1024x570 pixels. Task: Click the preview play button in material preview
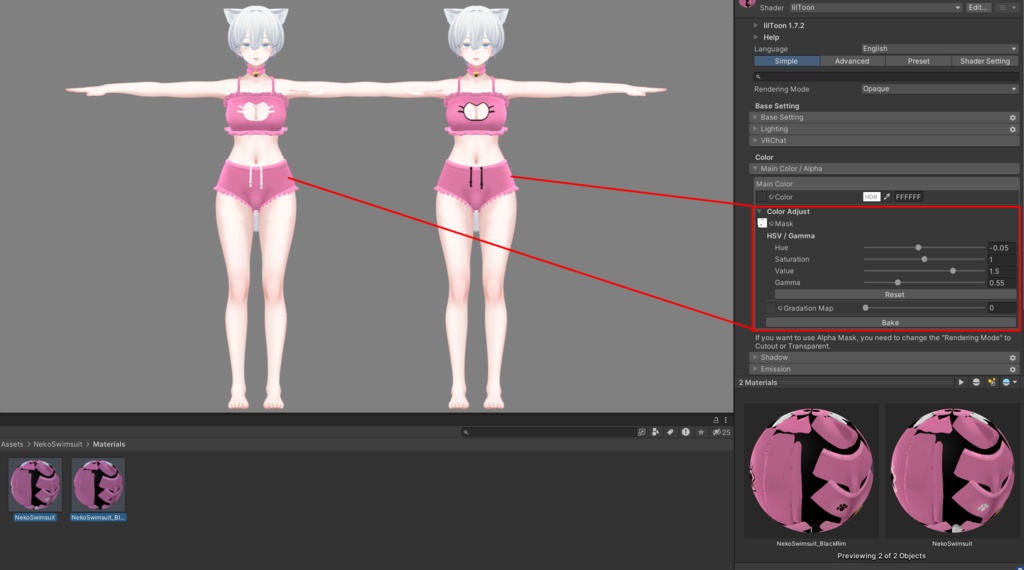961,383
